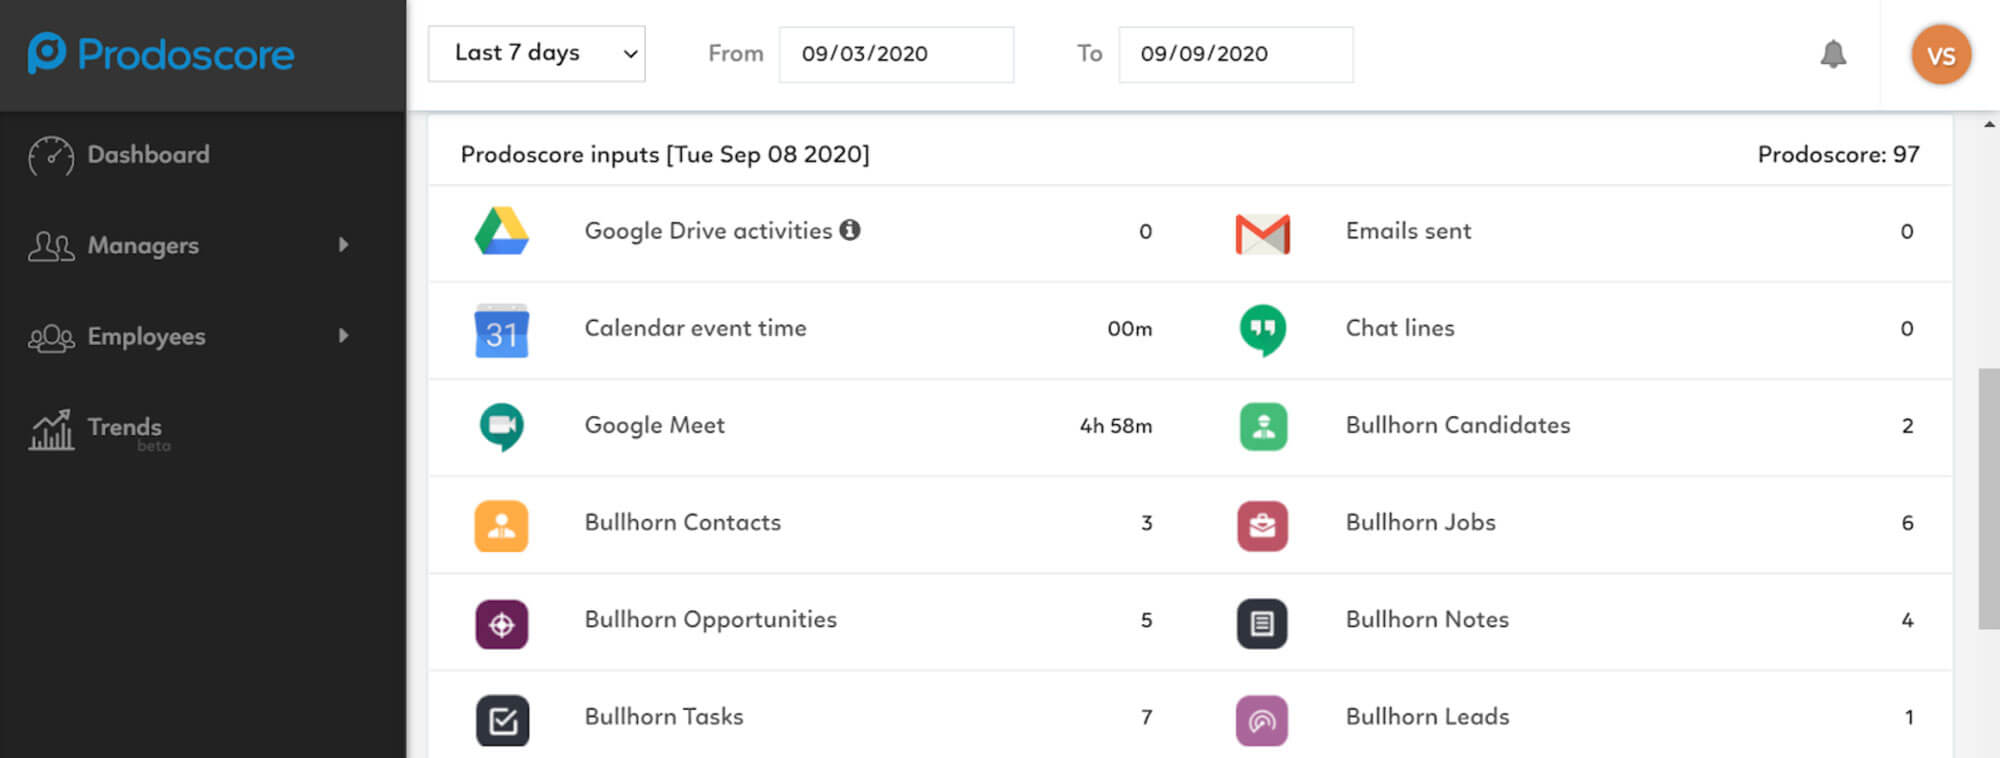Select Managers menu item
The image size is (2000, 758).
pos(143,245)
